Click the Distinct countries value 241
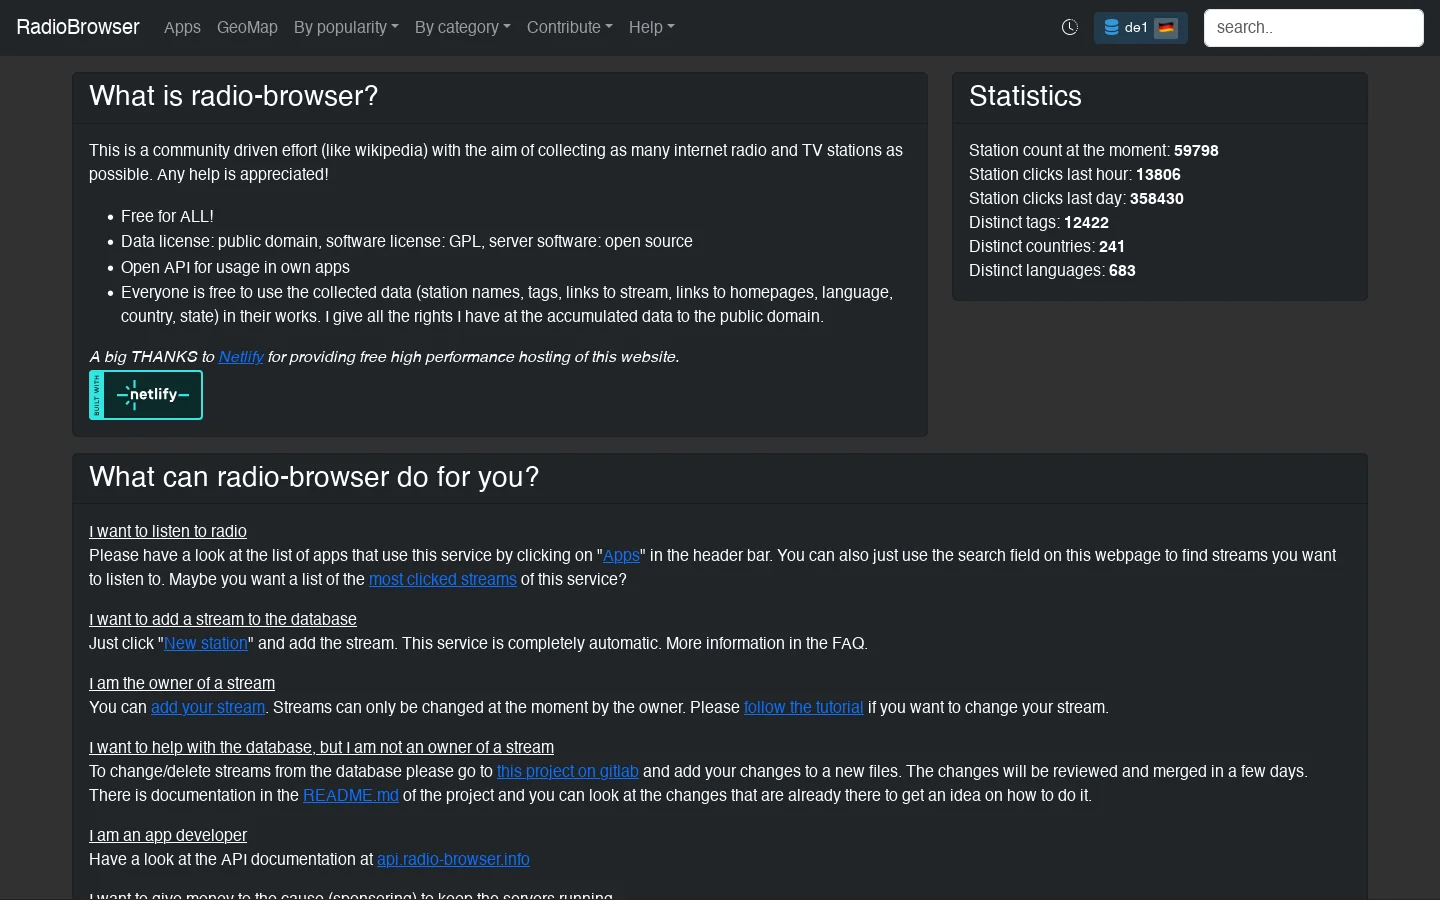The height and width of the screenshot is (900, 1440). (1112, 247)
